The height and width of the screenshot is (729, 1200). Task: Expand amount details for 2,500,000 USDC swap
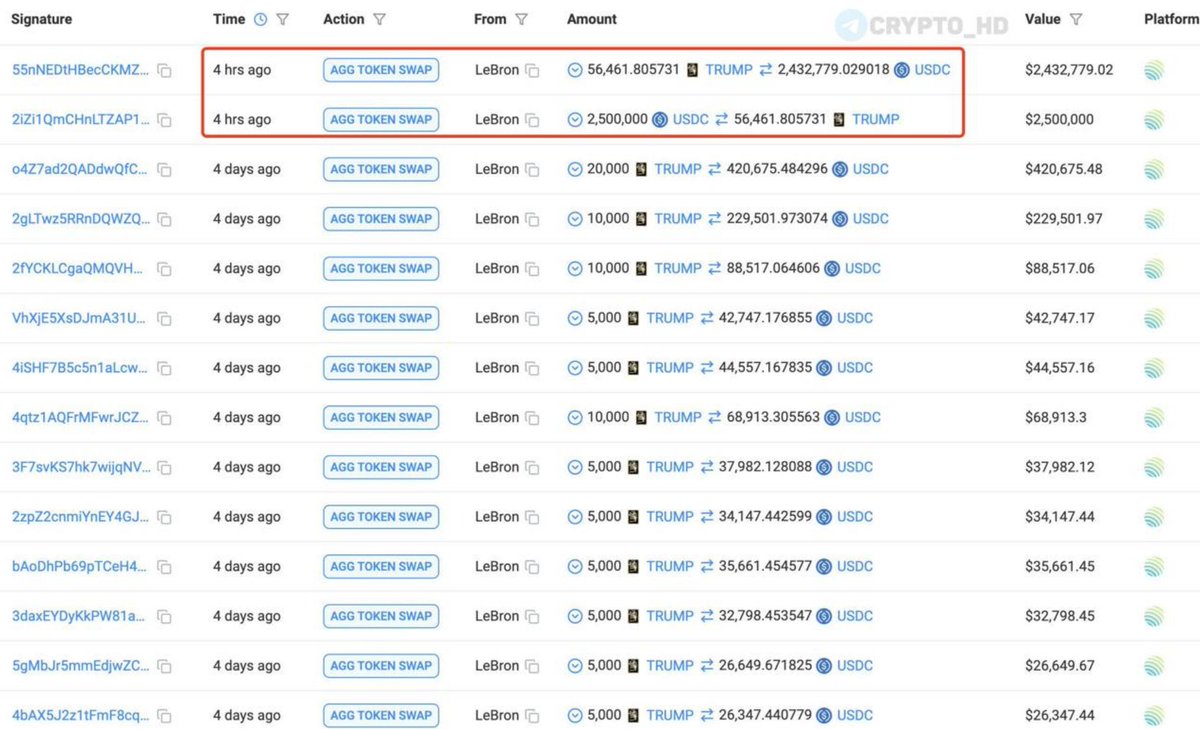pos(575,119)
